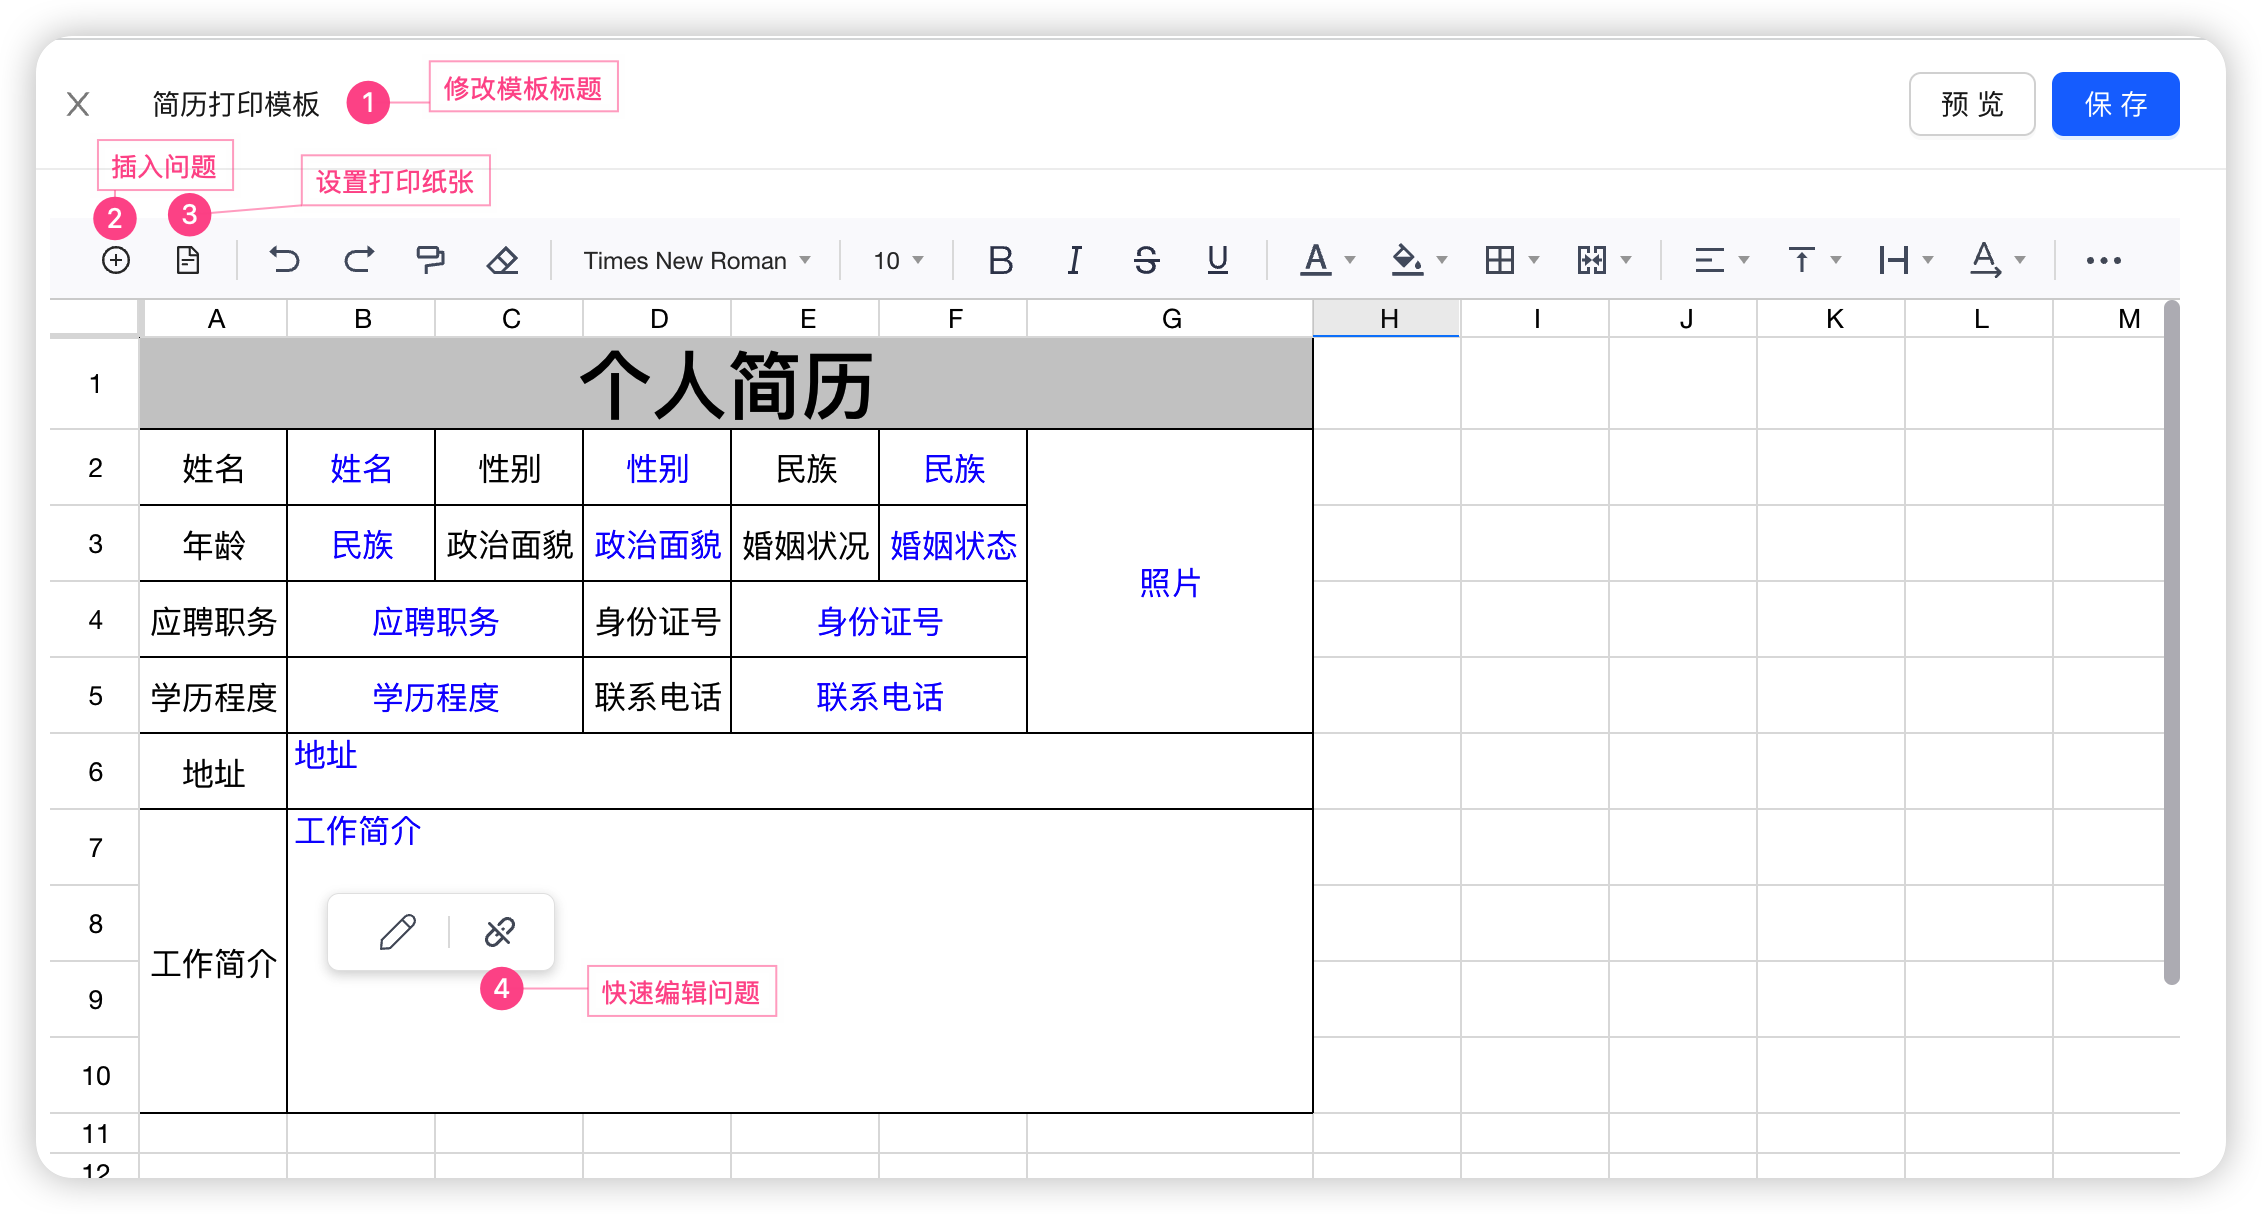Click the blue 婚姻状态 field cell
Image resolution: width=2262 pixels, height=1214 pixels.
coord(953,544)
